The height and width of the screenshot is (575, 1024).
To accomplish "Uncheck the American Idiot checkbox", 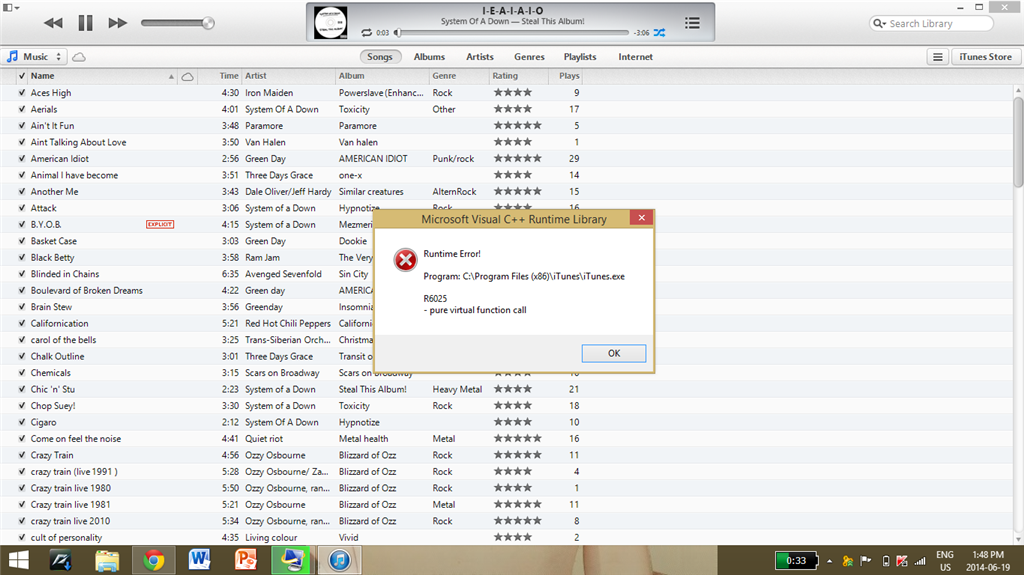I will tap(22, 159).
